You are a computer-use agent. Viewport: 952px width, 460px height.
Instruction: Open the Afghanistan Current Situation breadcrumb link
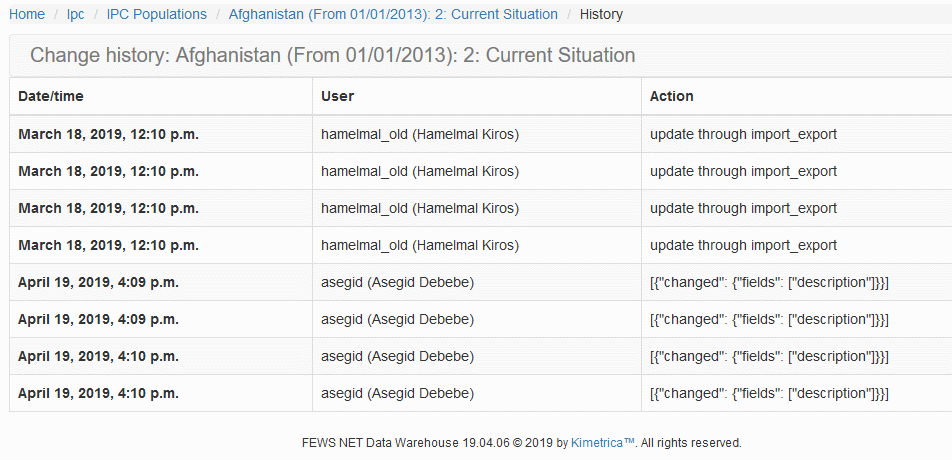(x=393, y=14)
